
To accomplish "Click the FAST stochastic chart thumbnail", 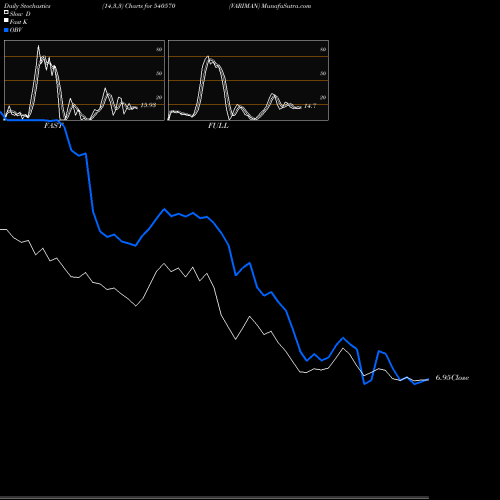I will [x=84, y=80].
